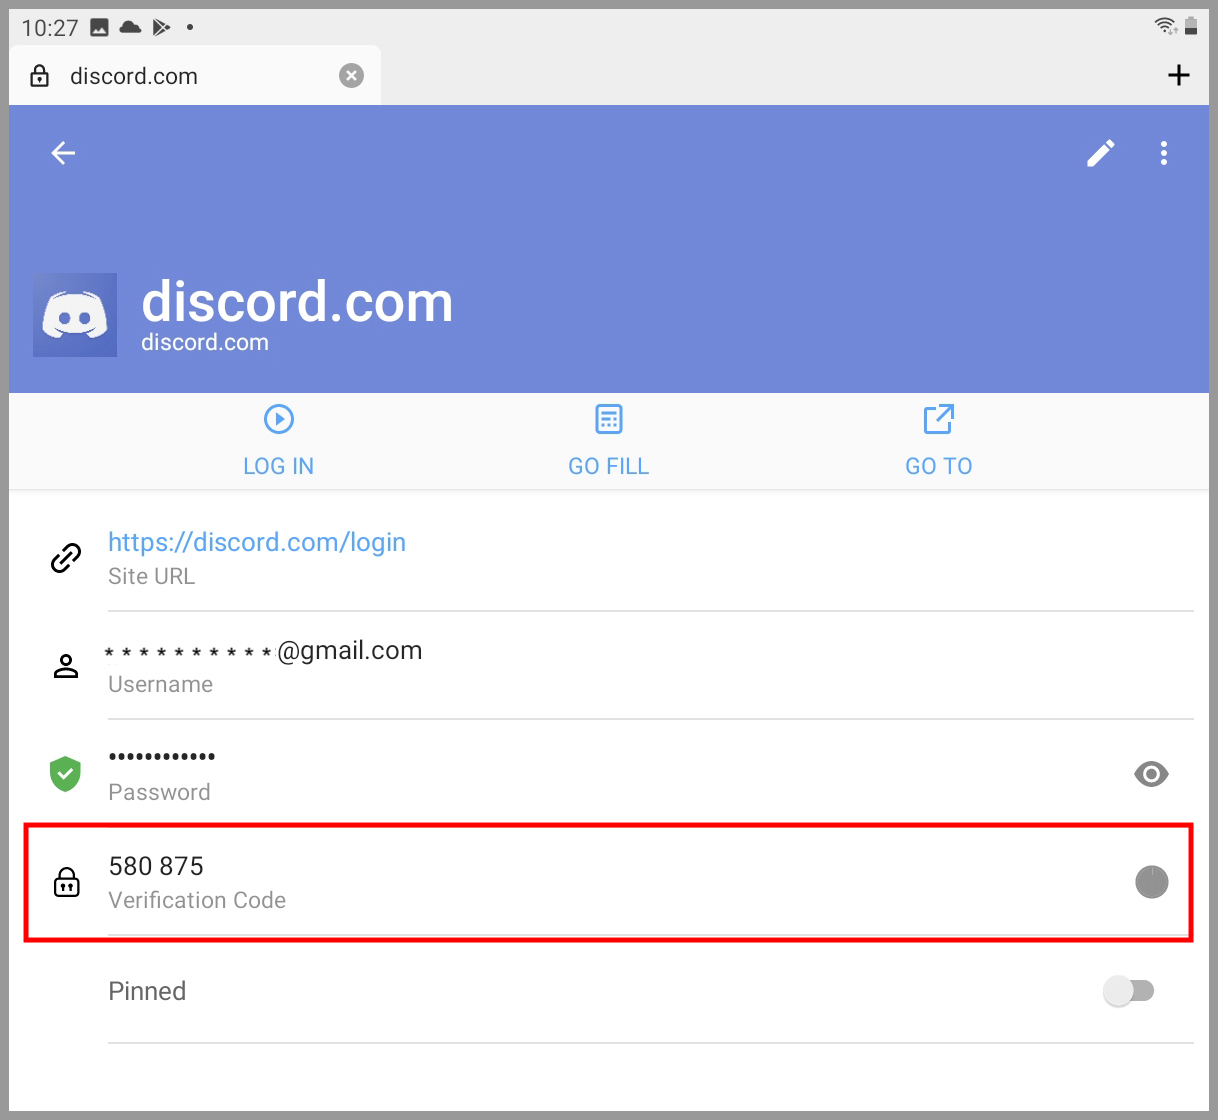Tap the large discord.com title
This screenshot has width=1218, height=1120.
297,301
